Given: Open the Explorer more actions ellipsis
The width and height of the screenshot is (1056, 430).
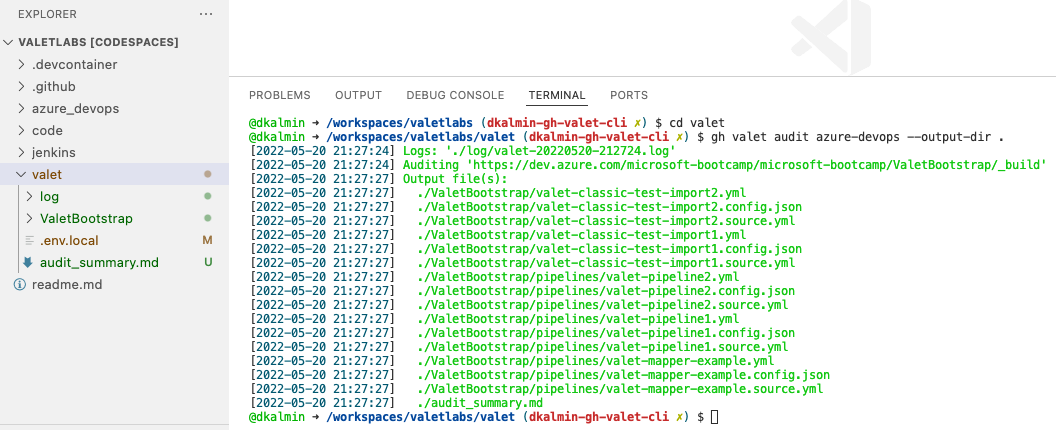Looking at the screenshot, I should tap(206, 14).
